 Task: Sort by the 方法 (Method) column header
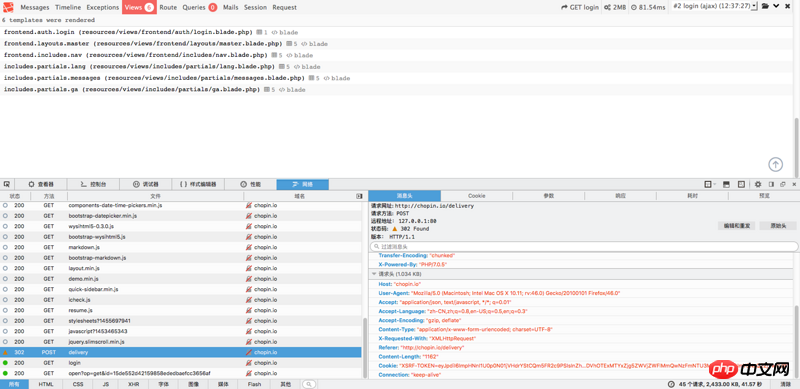click(x=49, y=196)
